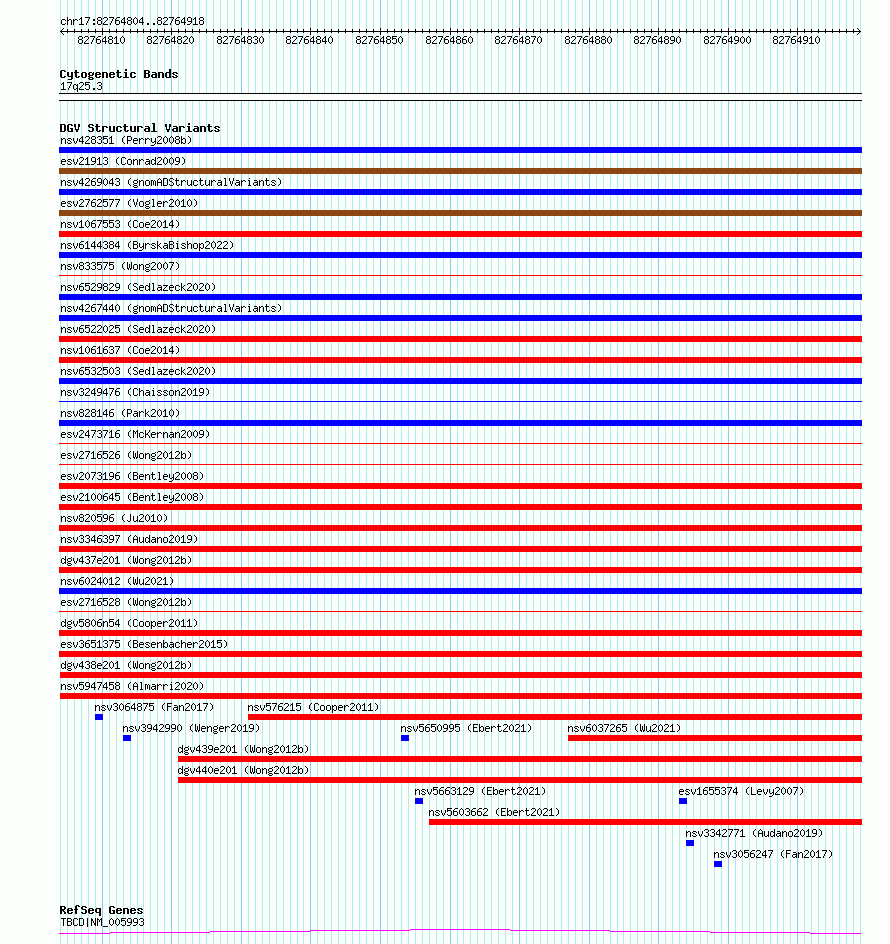Click dgv439e201 (Wong2012b) label
Image resolution: width=890 pixels, height=944 pixels.
(243, 750)
